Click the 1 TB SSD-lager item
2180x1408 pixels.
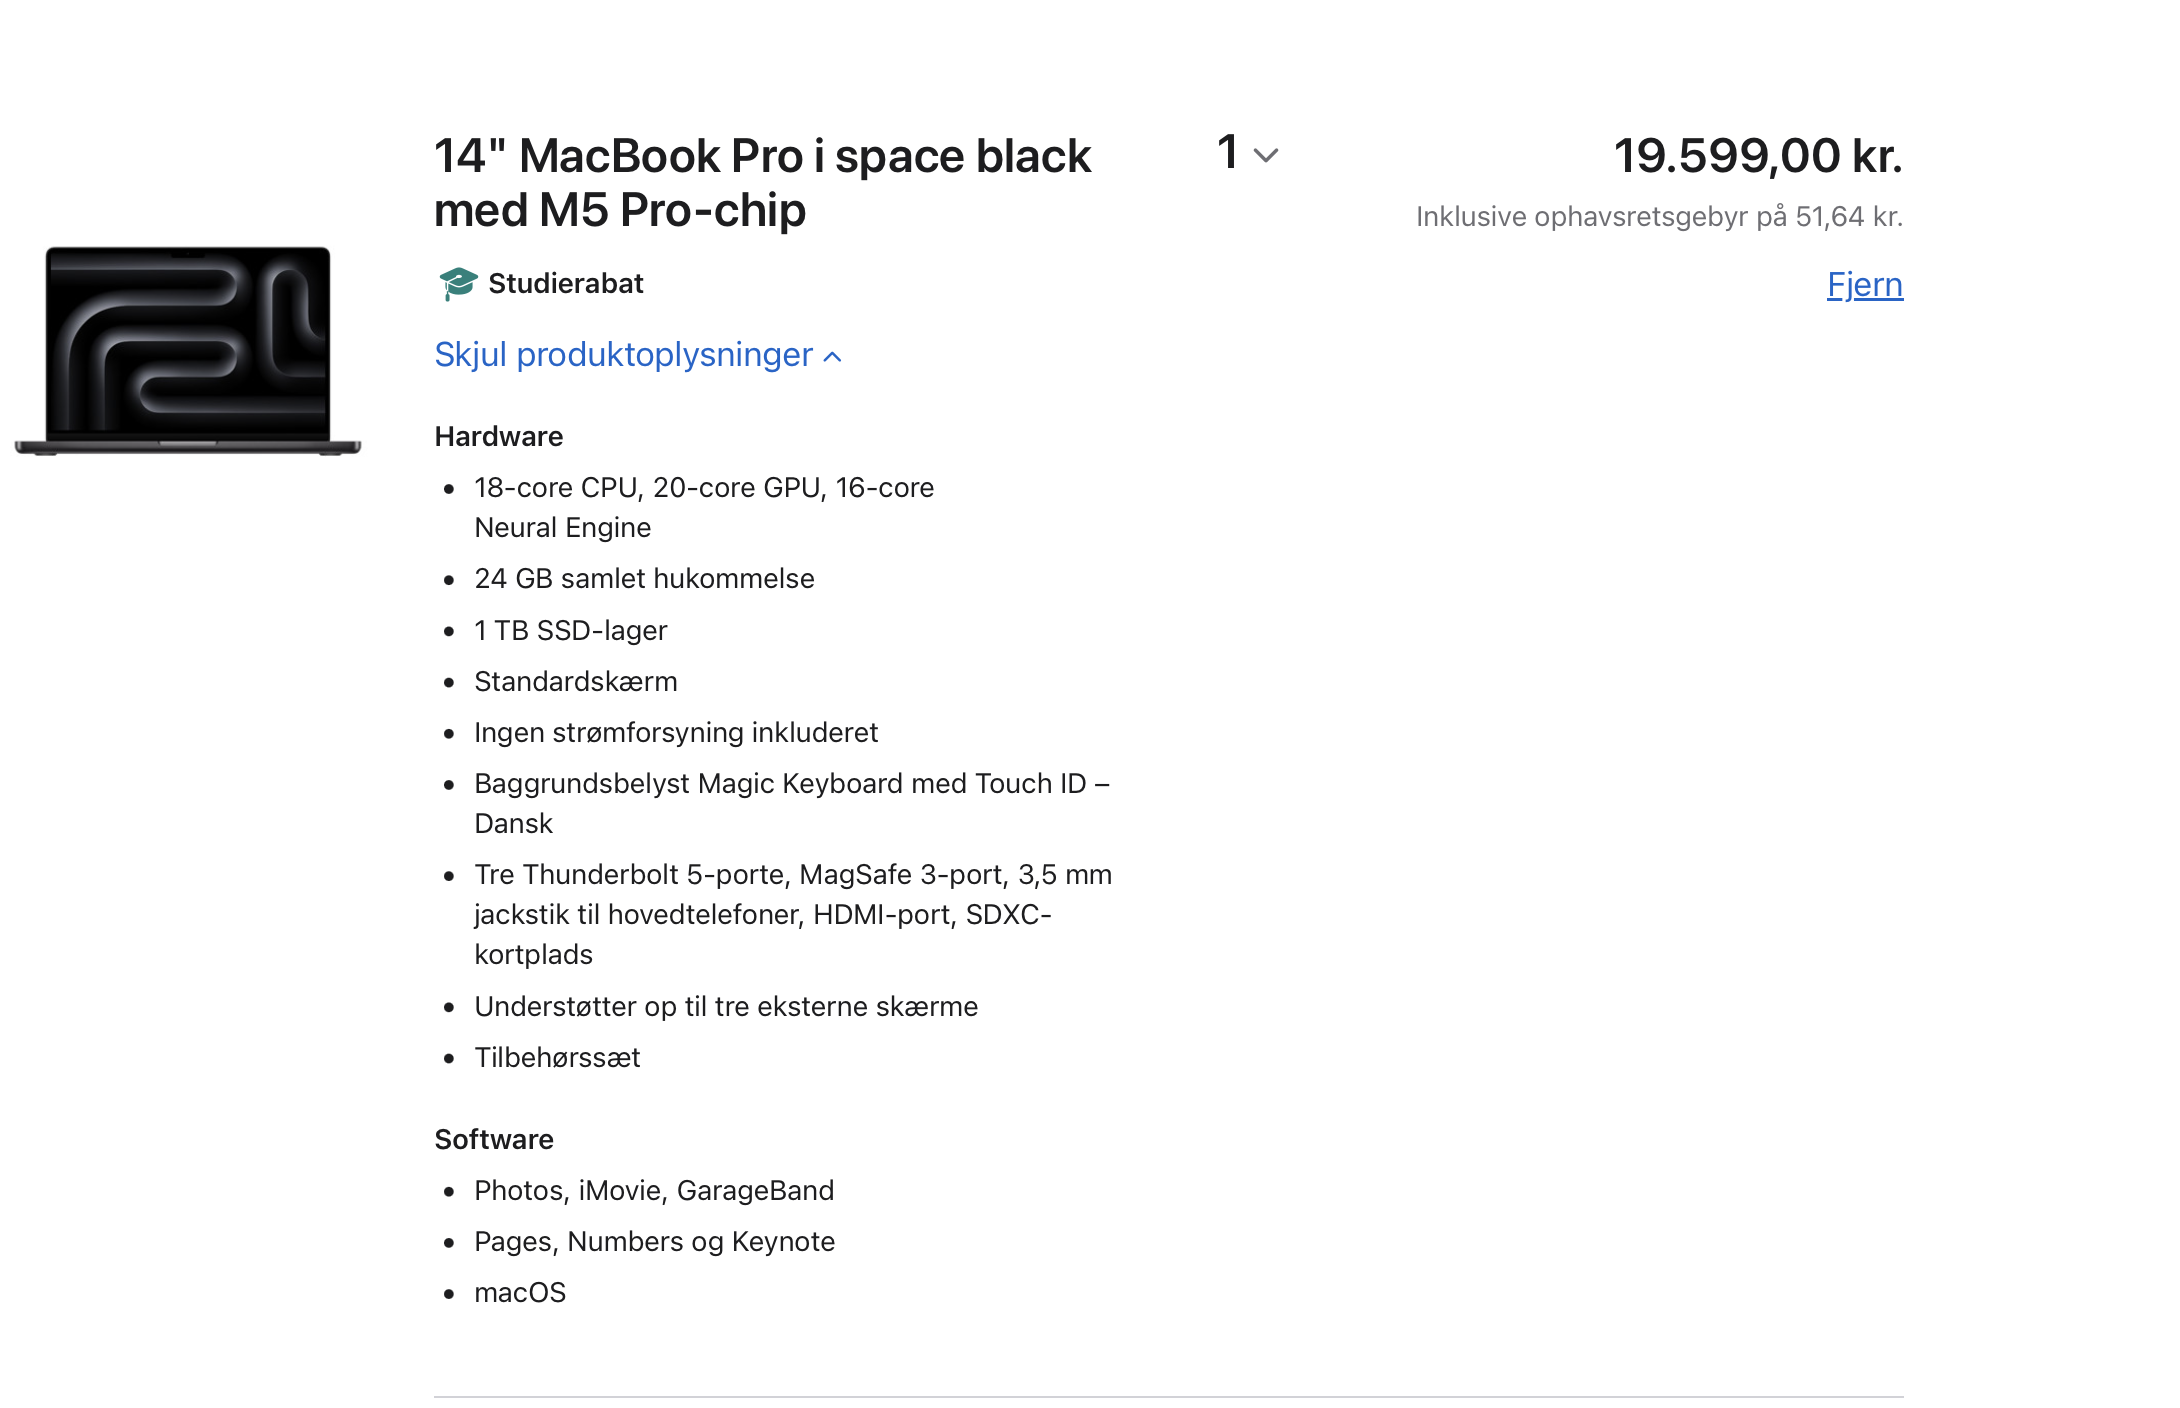pyautogui.click(x=570, y=631)
